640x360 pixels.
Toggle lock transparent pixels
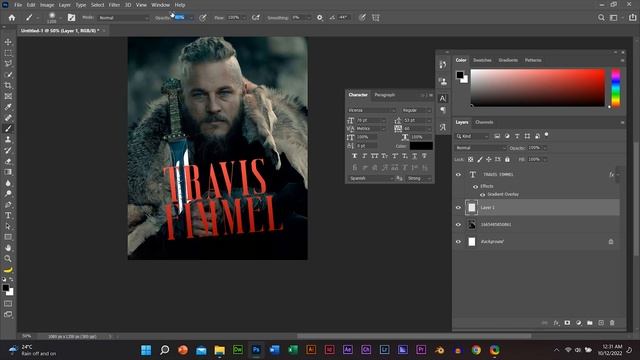pyautogui.click(x=471, y=160)
